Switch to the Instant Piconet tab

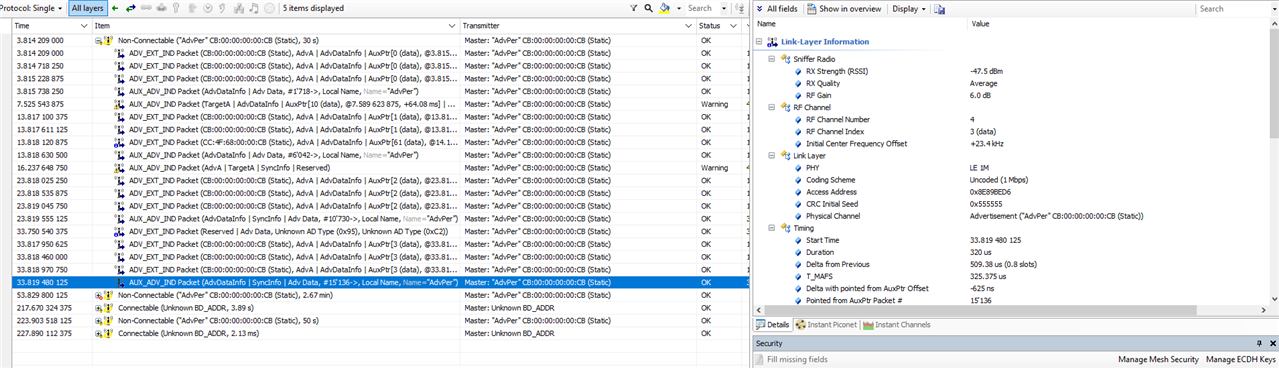[826, 325]
